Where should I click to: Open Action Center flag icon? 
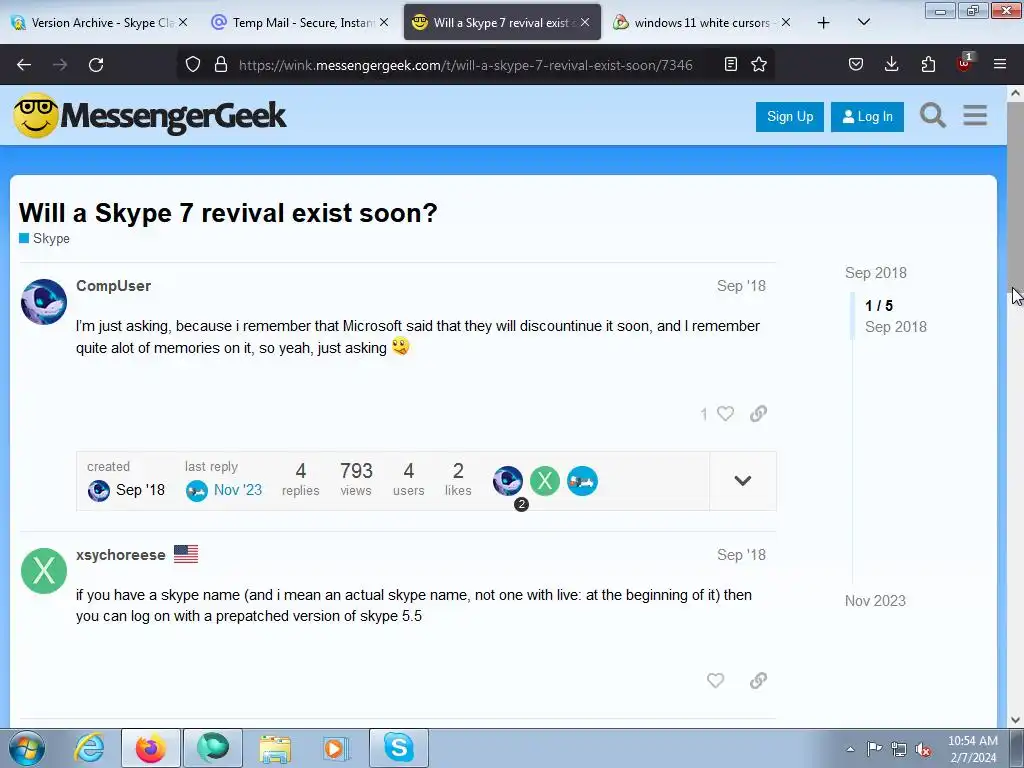(874, 748)
